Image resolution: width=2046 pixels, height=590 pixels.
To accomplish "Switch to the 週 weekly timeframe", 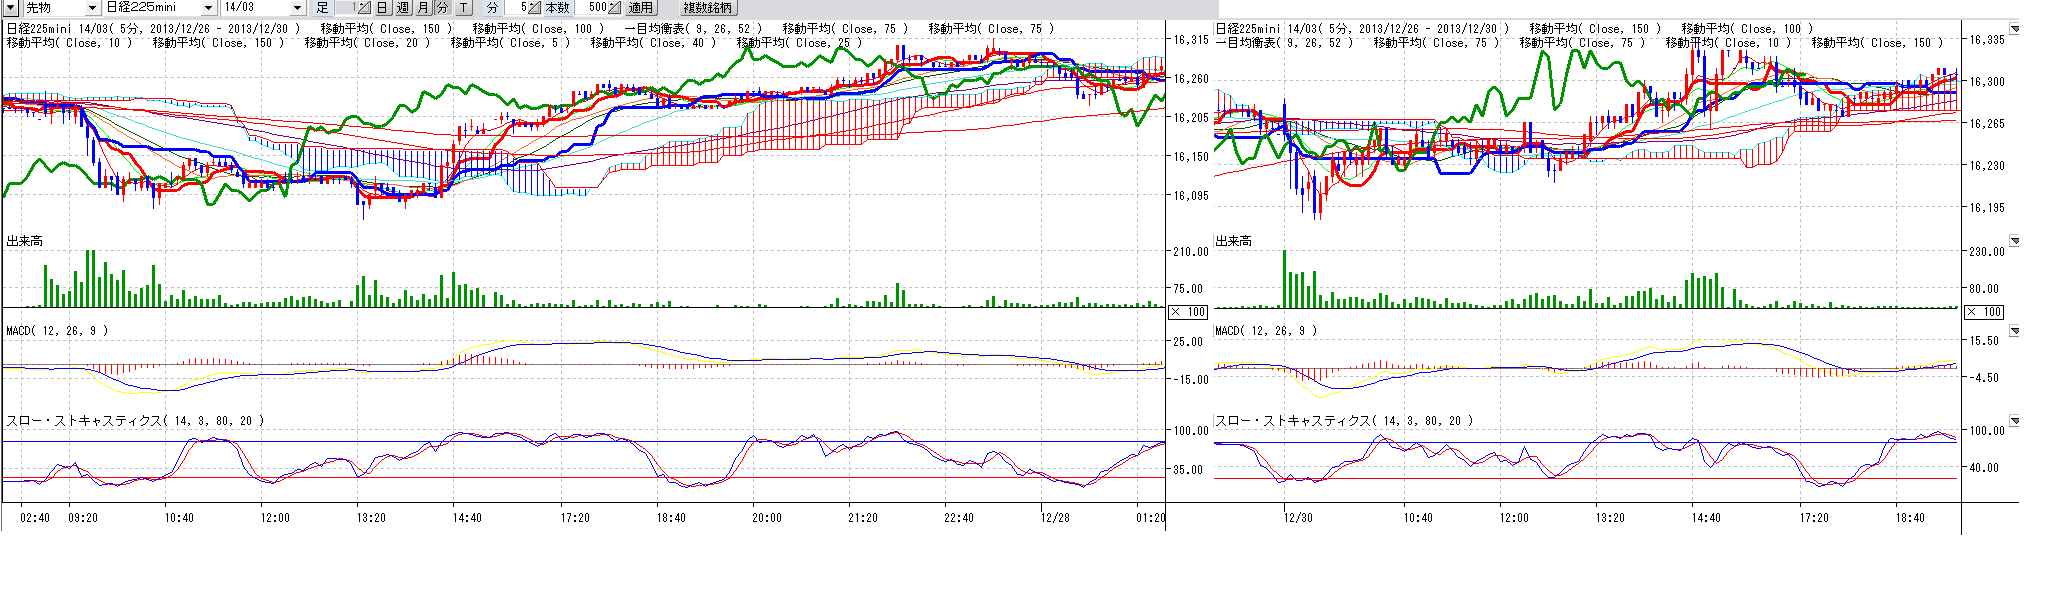I will pyautogui.click(x=402, y=8).
